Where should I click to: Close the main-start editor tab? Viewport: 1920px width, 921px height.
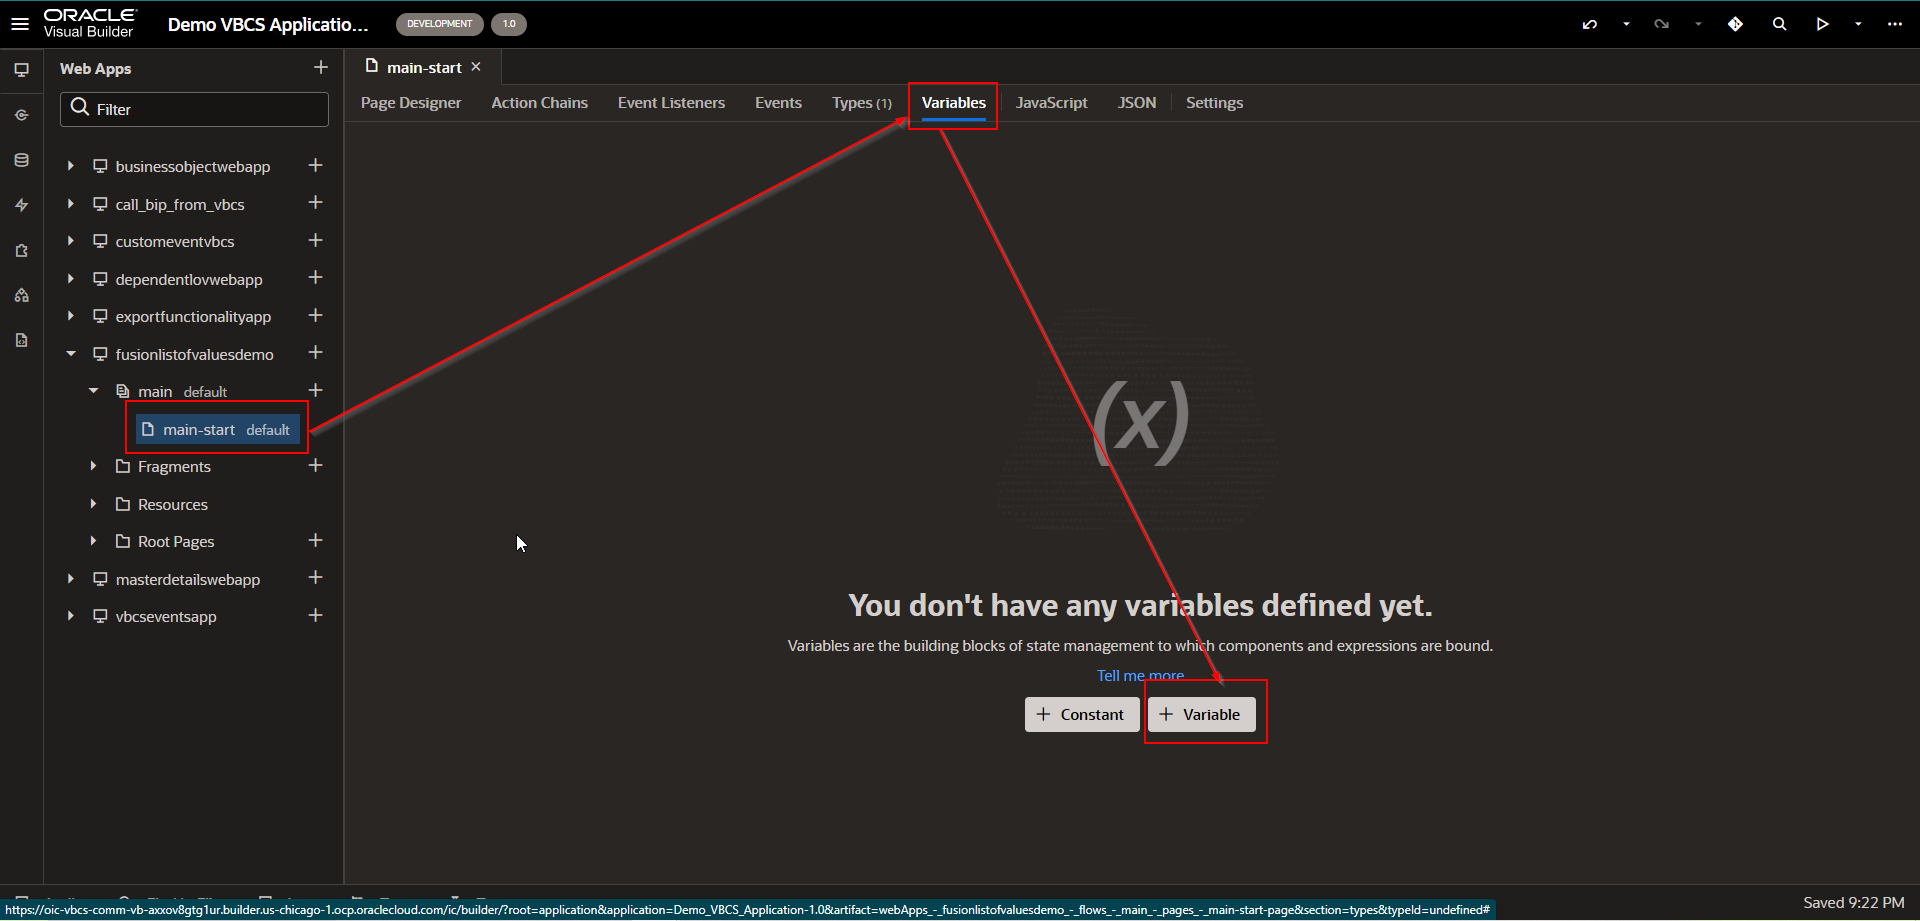pyautogui.click(x=476, y=67)
